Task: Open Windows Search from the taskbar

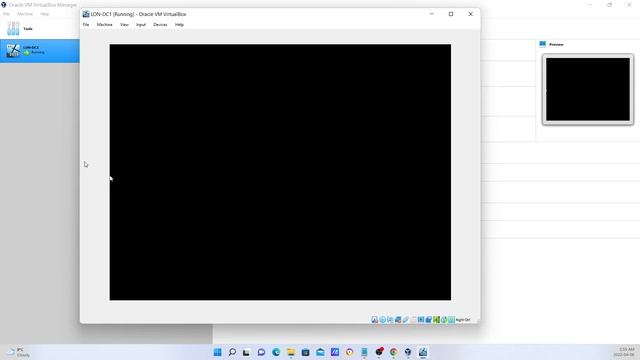Action: tap(232, 352)
